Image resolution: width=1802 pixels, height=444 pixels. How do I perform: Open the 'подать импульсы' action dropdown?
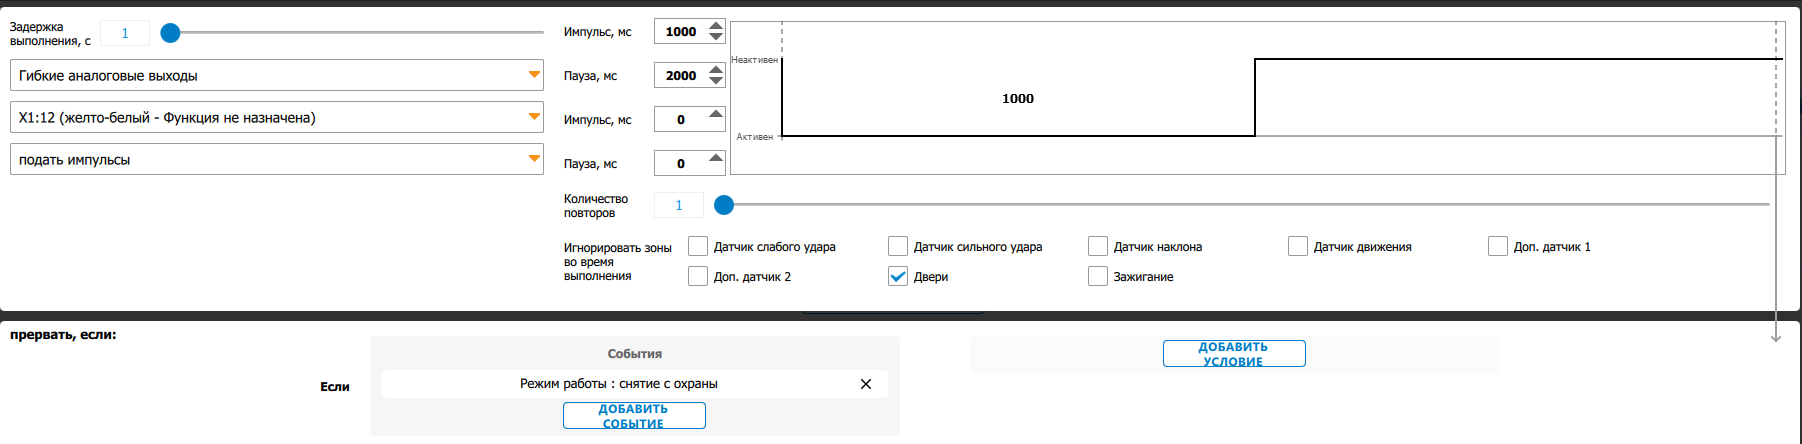(277, 159)
